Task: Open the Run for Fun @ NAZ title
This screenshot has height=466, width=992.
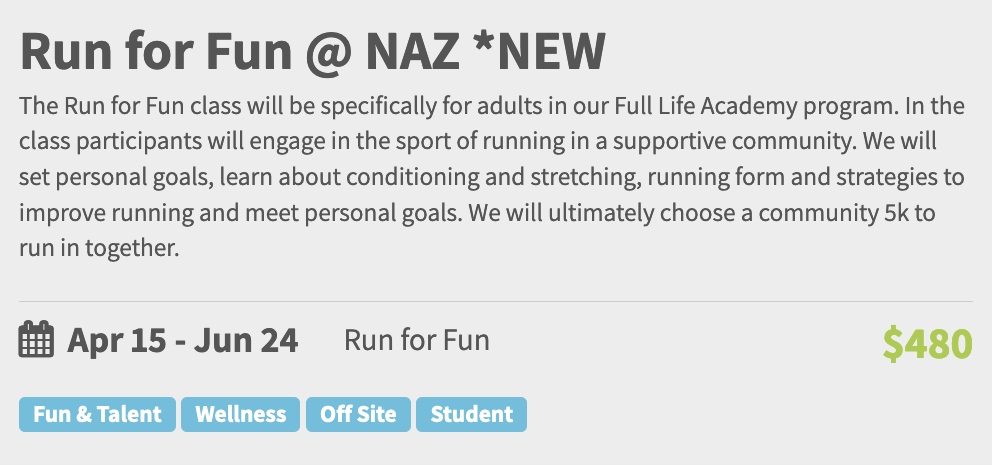Action: [x=312, y=50]
